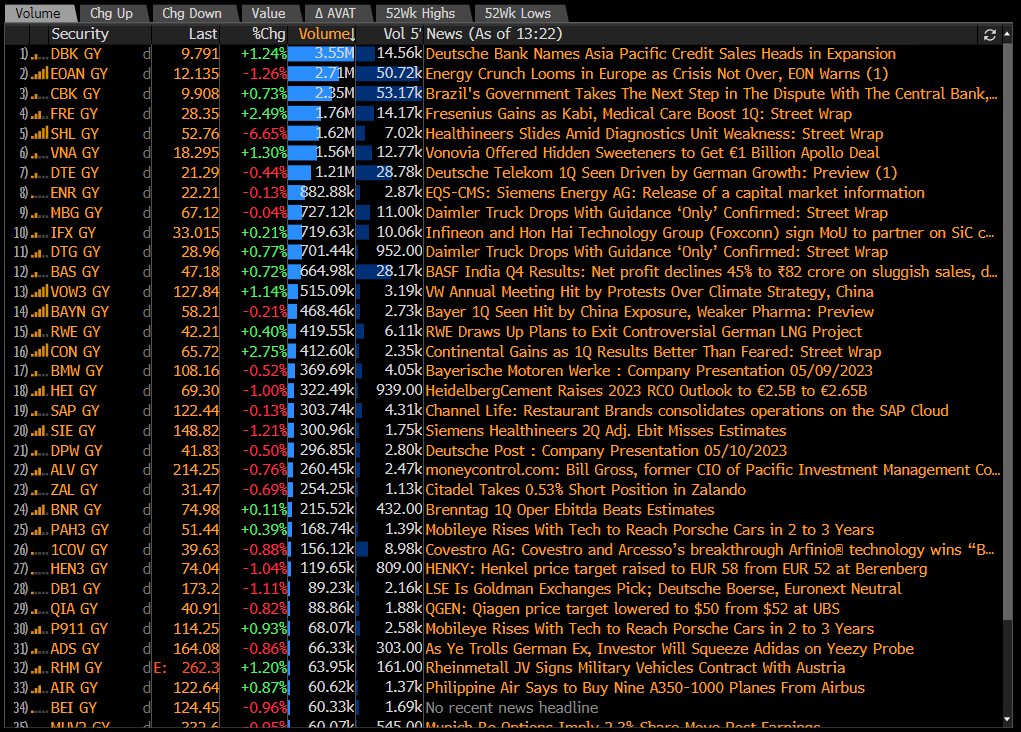Click the signal-bar icon for EOAN GY
This screenshot has width=1021, height=732.
coord(40,74)
